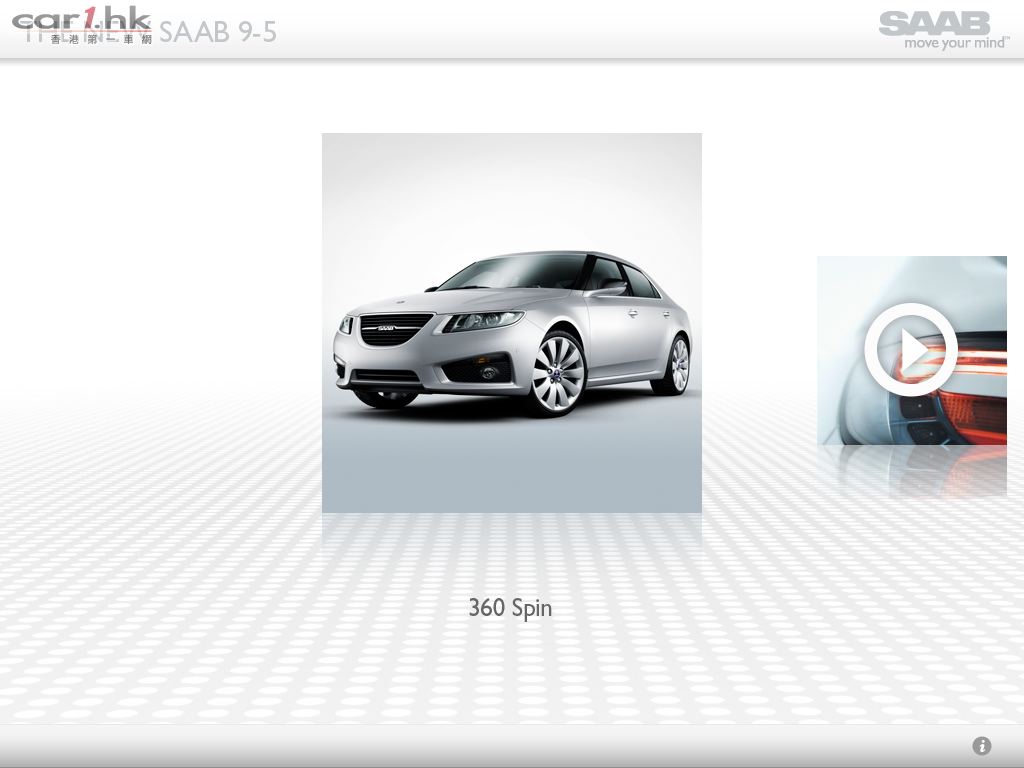Screen dimensions: 1024x768
Task: Click "SAAB 9-5" title in header
Action: coord(217,32)
